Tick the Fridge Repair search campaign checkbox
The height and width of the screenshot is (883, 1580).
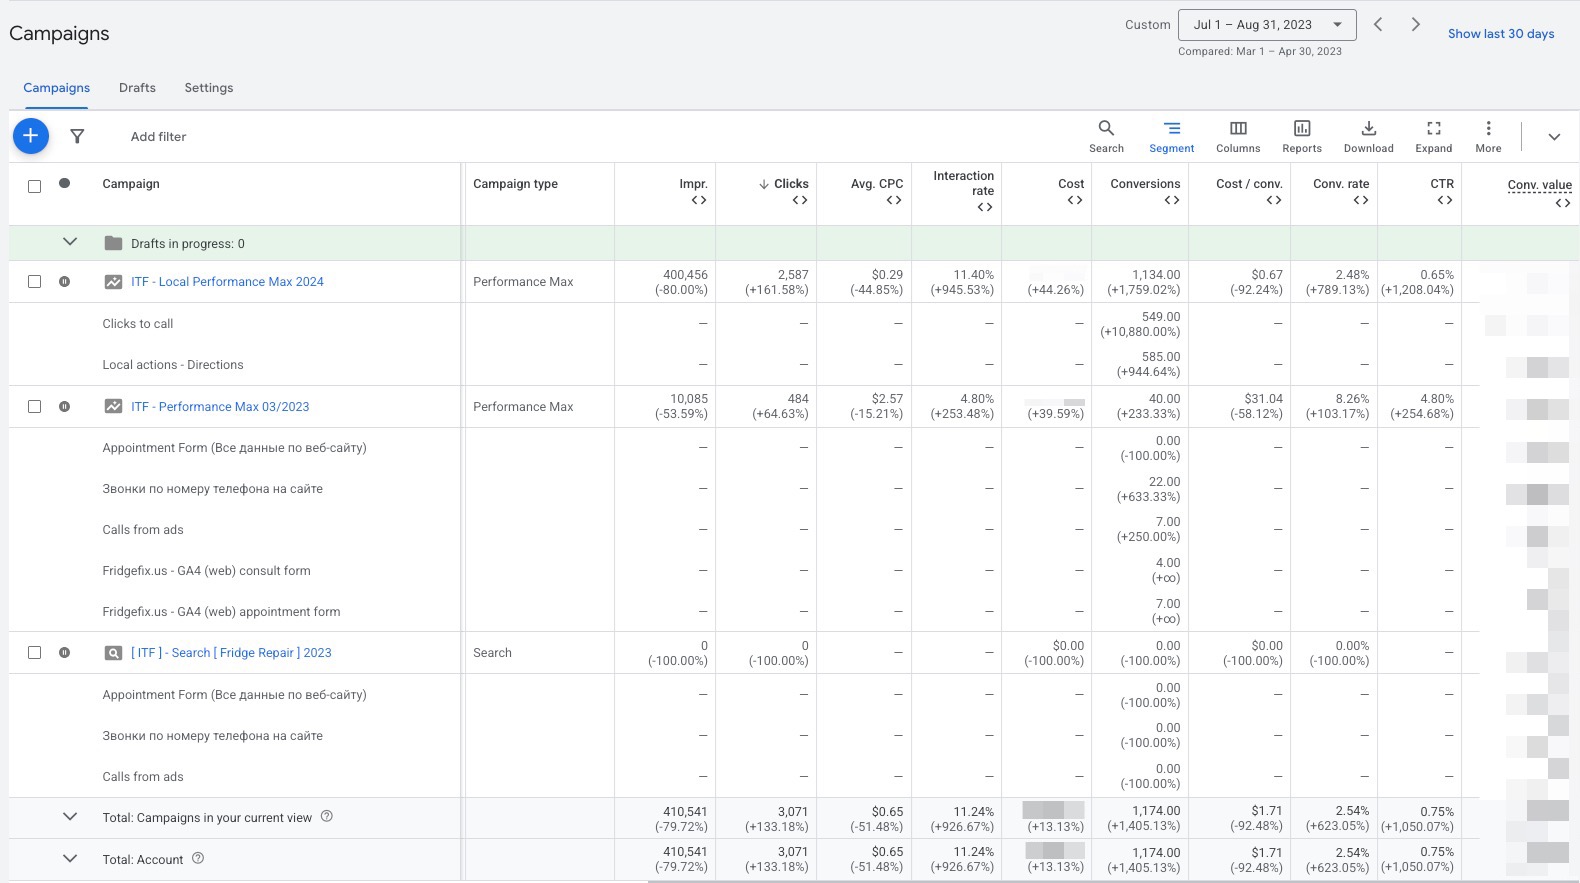point(35,653)
